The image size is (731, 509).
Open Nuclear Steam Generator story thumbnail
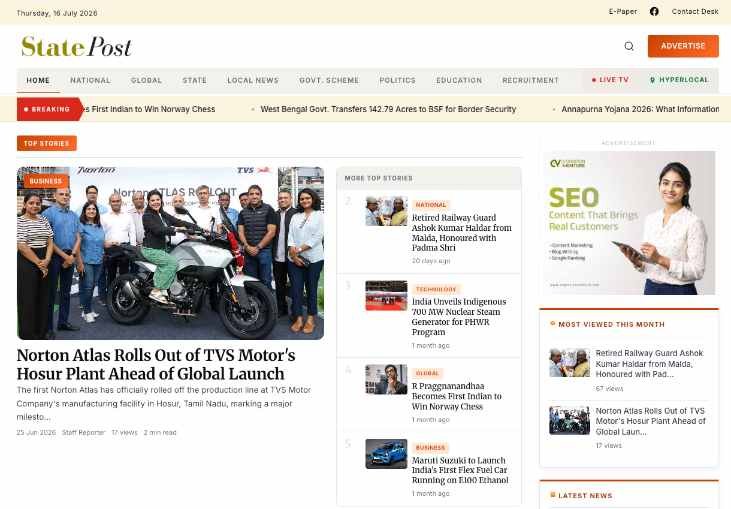(x=386, y=296)
